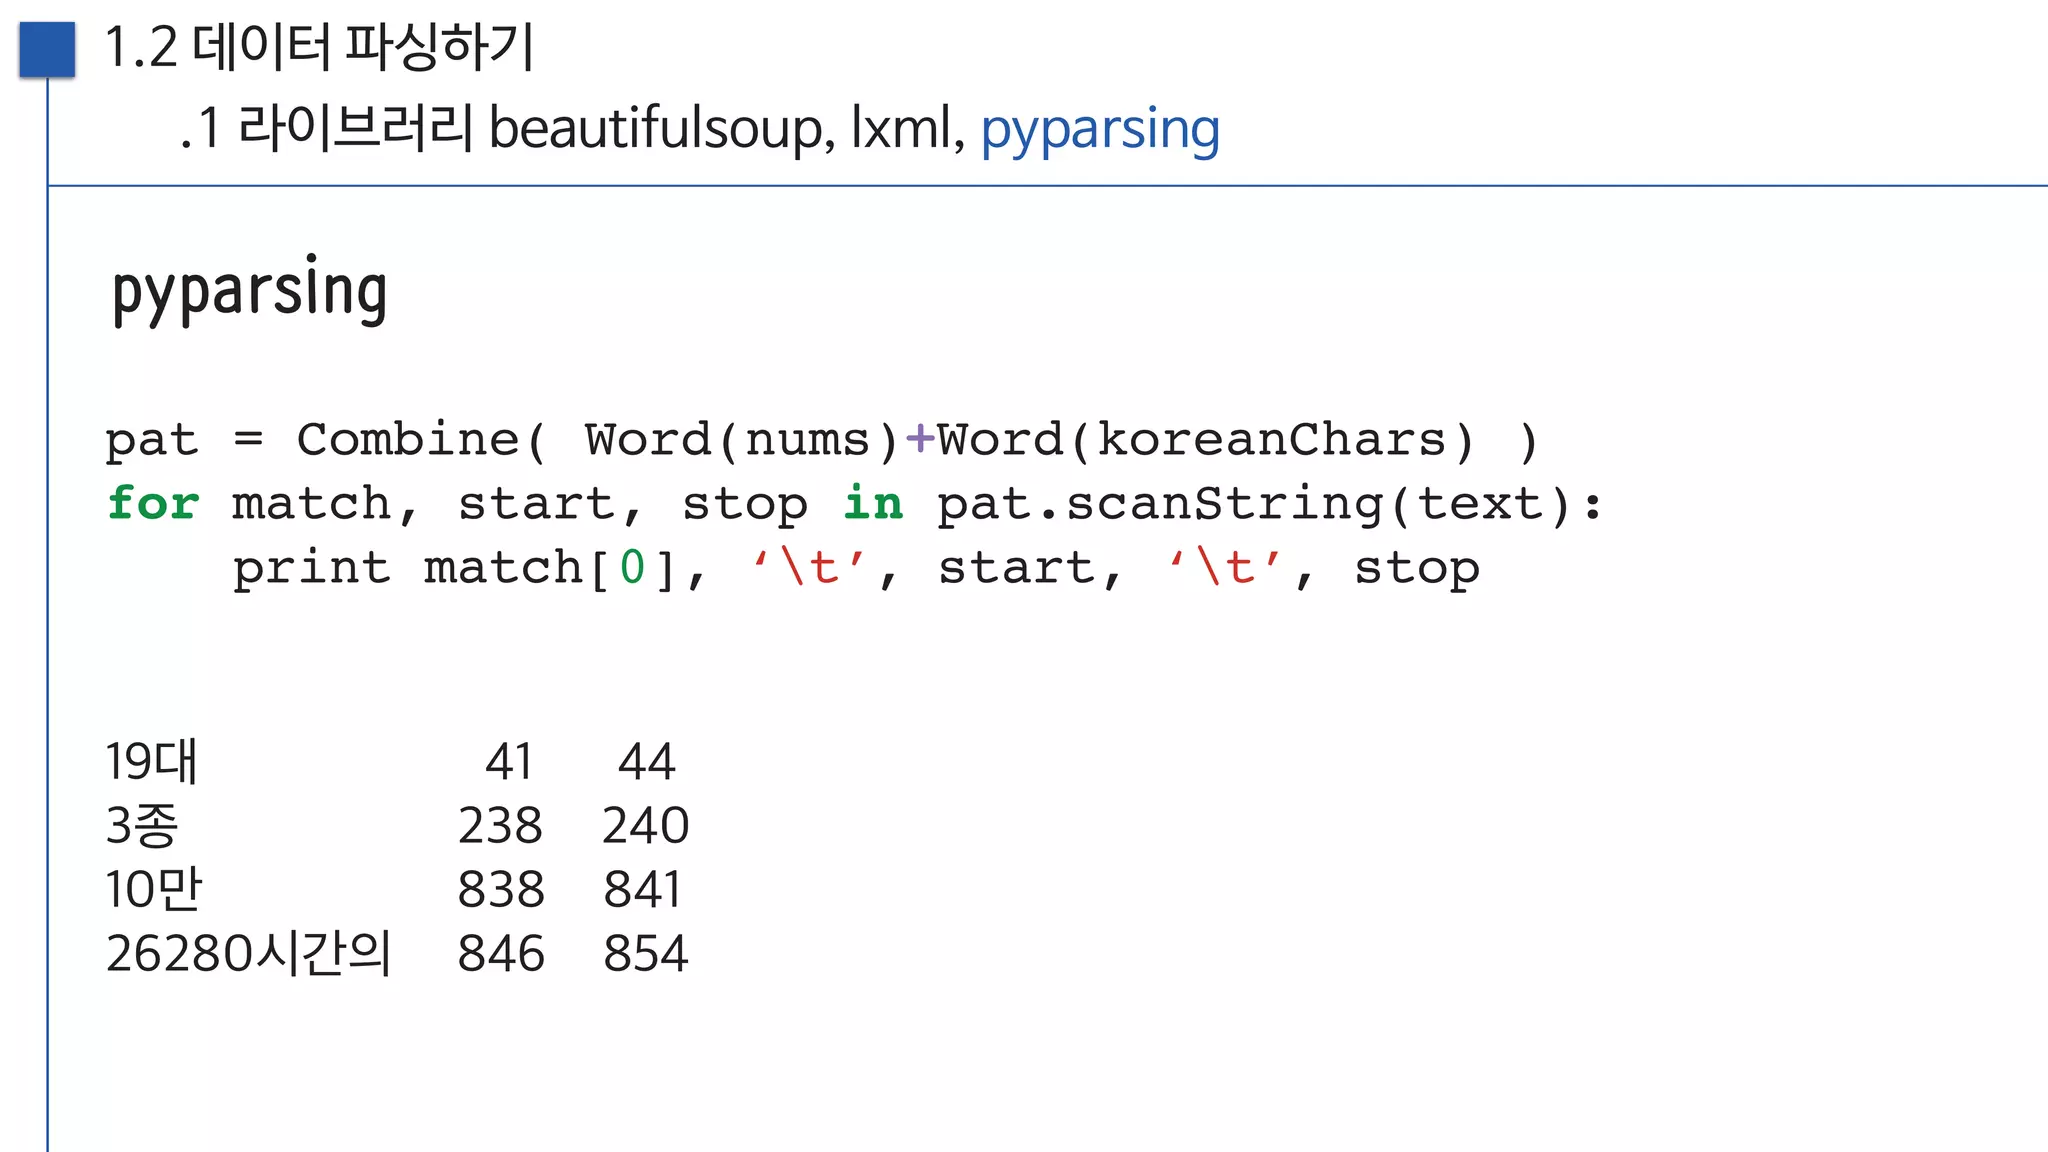Click the slide title '1.2 데이터 파싱하기'
This screenshot has width=2048, height=1152.
coord(319,48)
